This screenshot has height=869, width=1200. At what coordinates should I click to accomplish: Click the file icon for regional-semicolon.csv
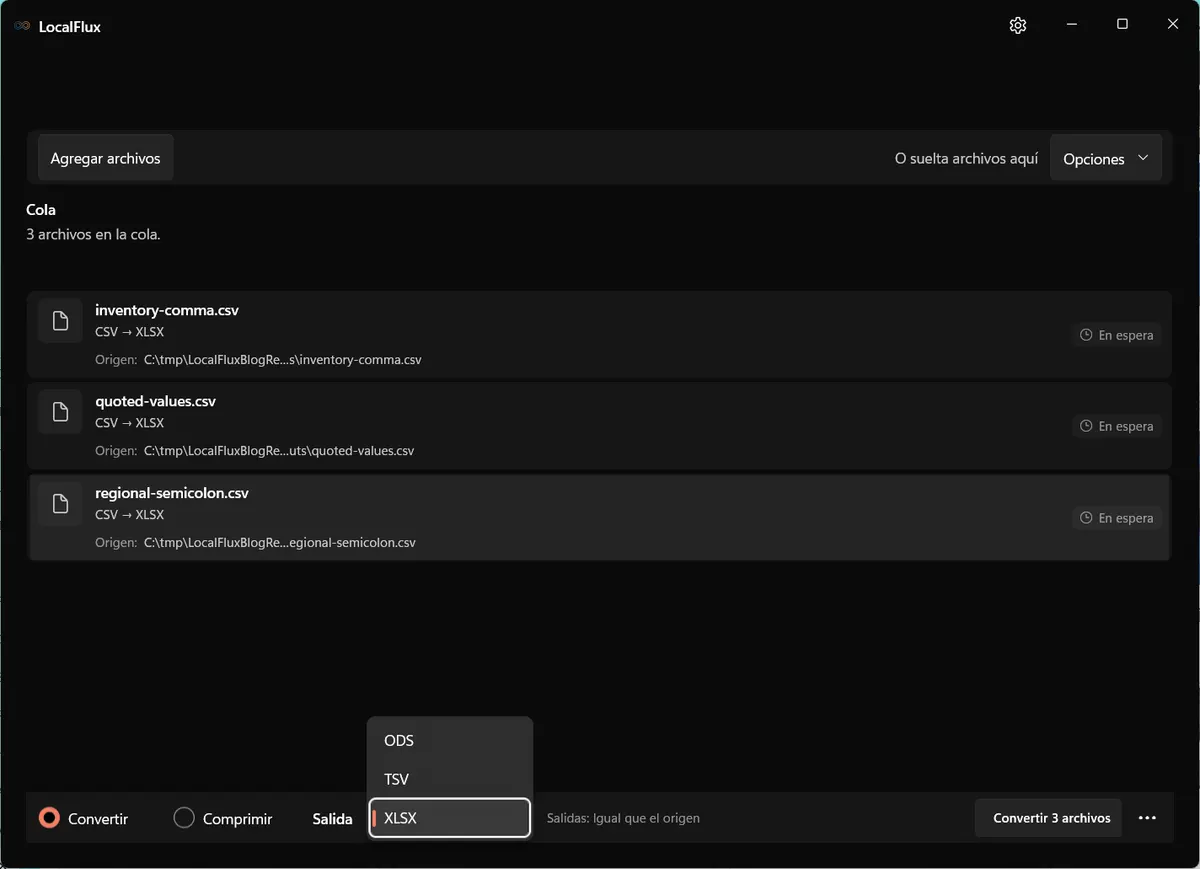coord(60,503)
